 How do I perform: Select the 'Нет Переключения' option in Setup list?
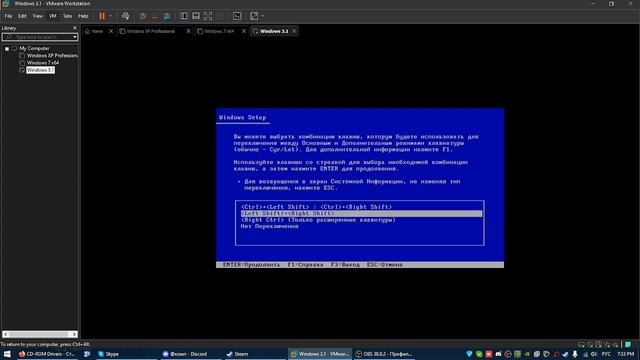pyautogui.click(x=269, y=226)
